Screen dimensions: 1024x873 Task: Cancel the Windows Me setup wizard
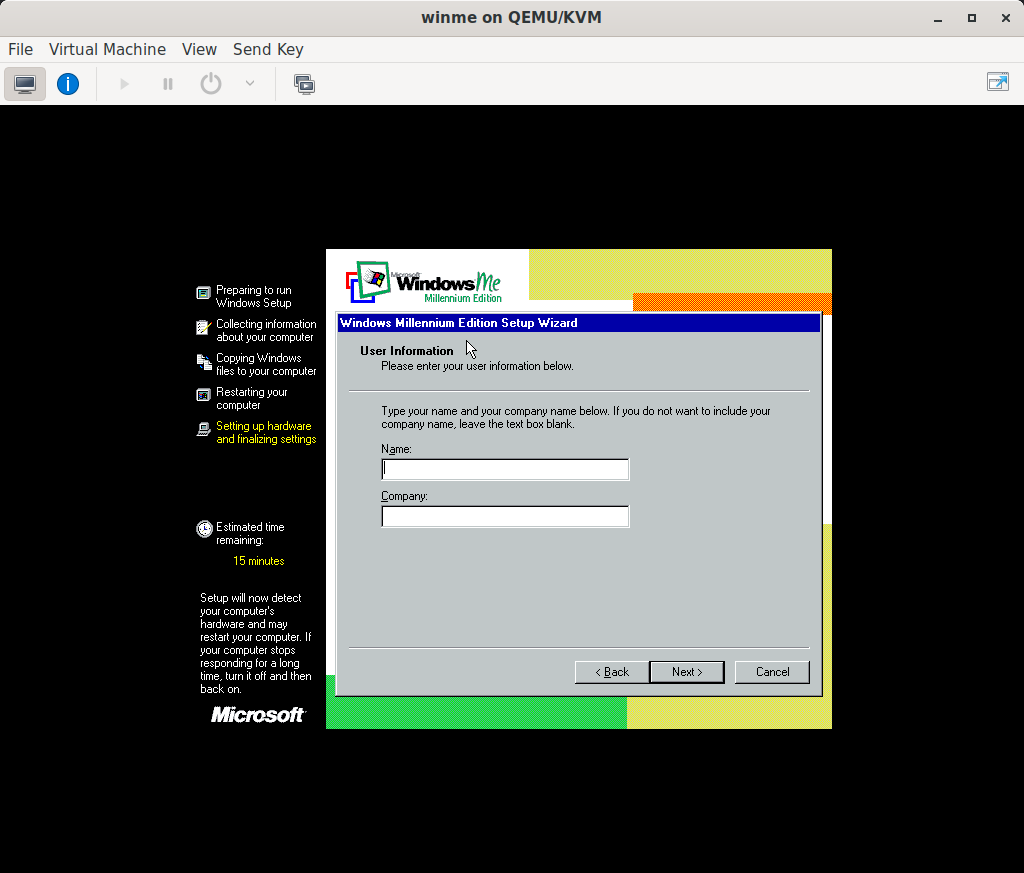tap(772, 672)
